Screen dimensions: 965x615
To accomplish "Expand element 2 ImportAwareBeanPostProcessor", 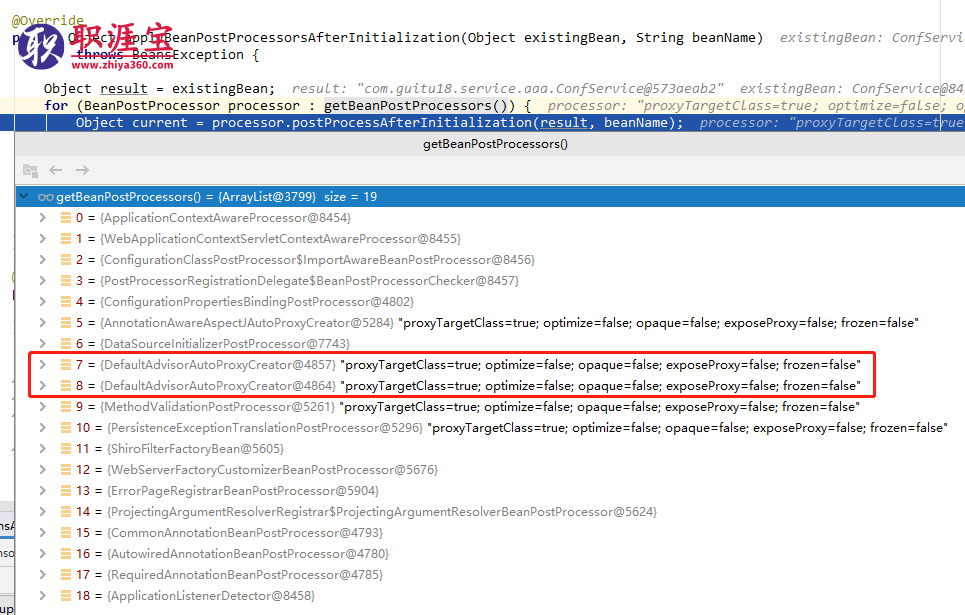I will (x=42, y=259).
